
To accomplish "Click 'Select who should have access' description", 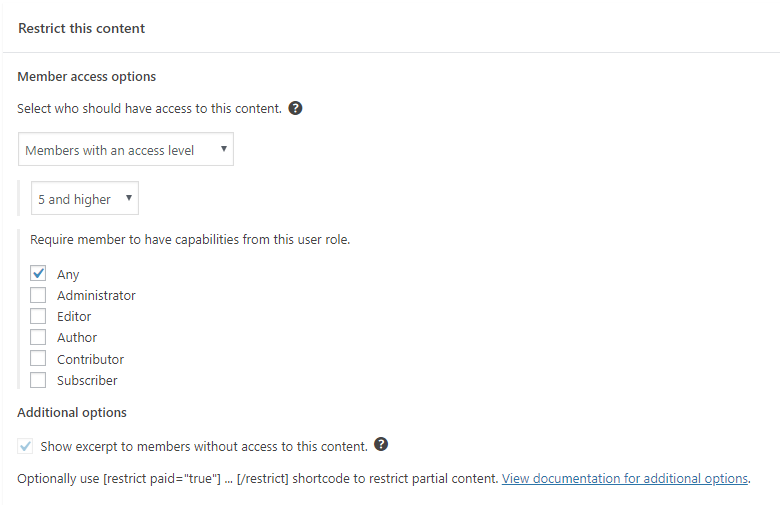I will point(149,108).
